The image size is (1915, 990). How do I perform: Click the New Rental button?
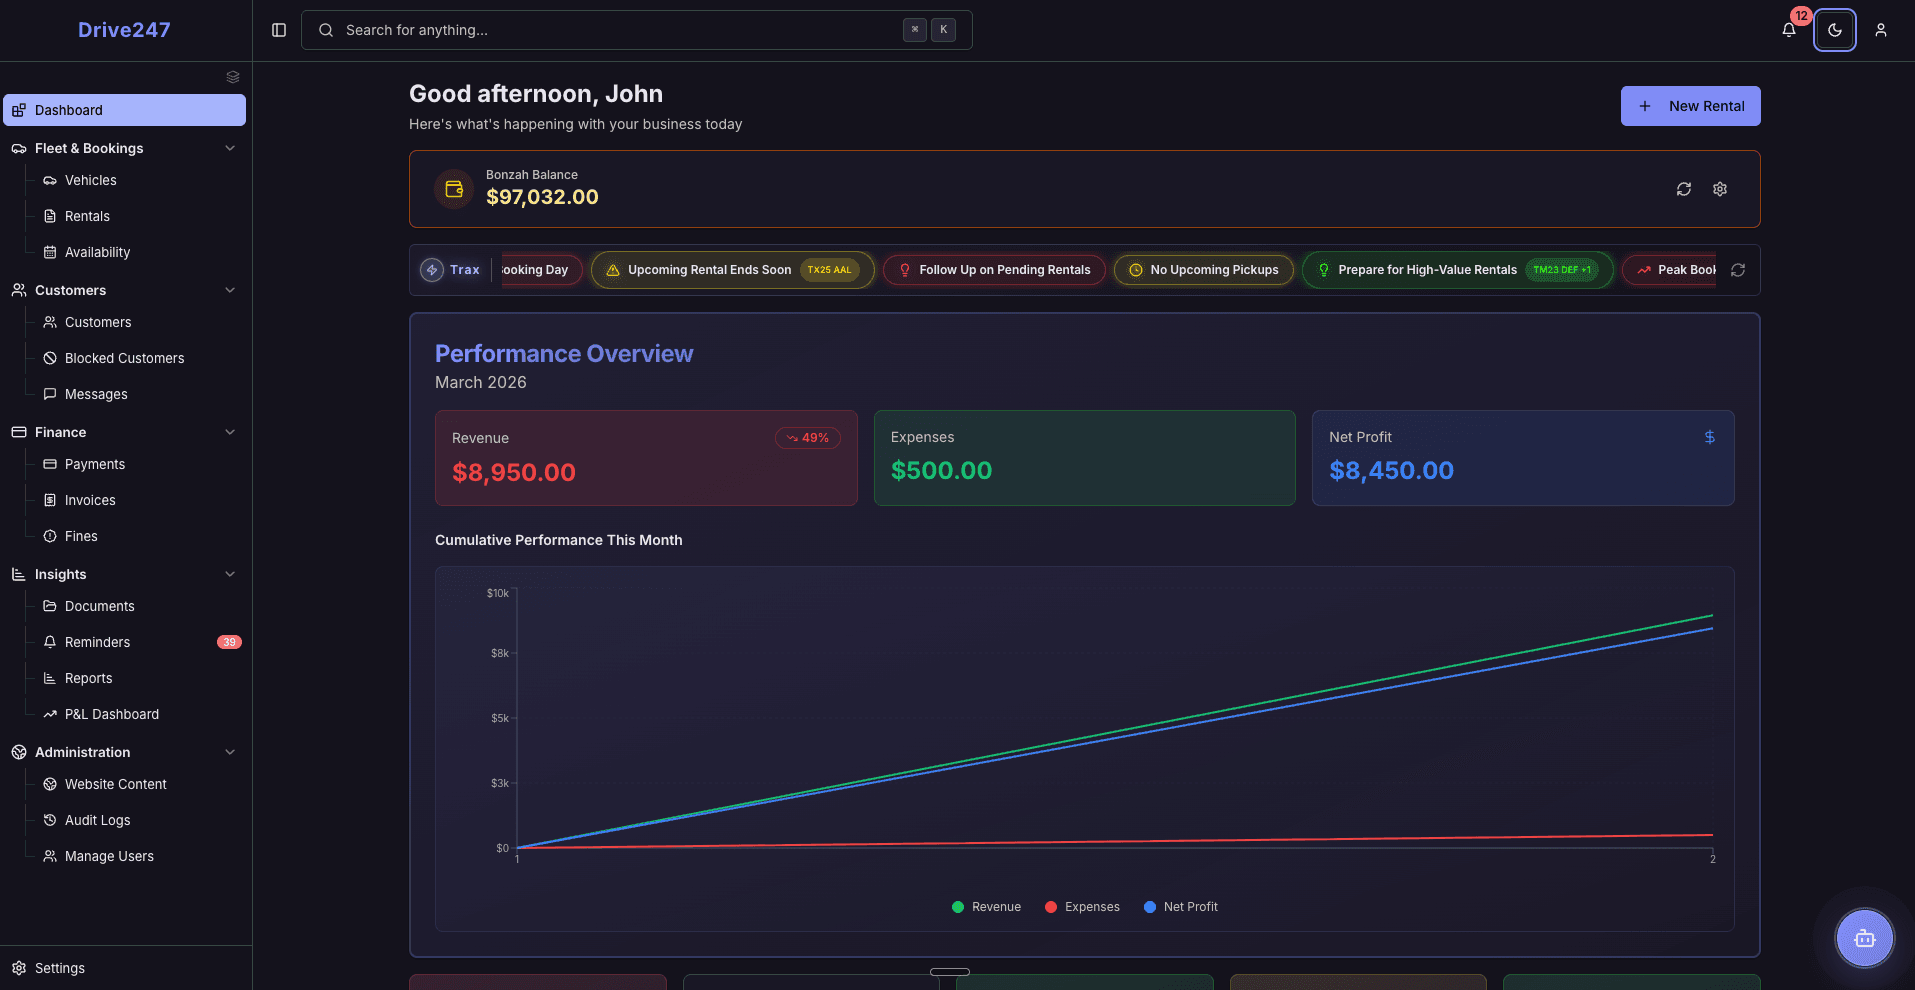(1691, 106)
